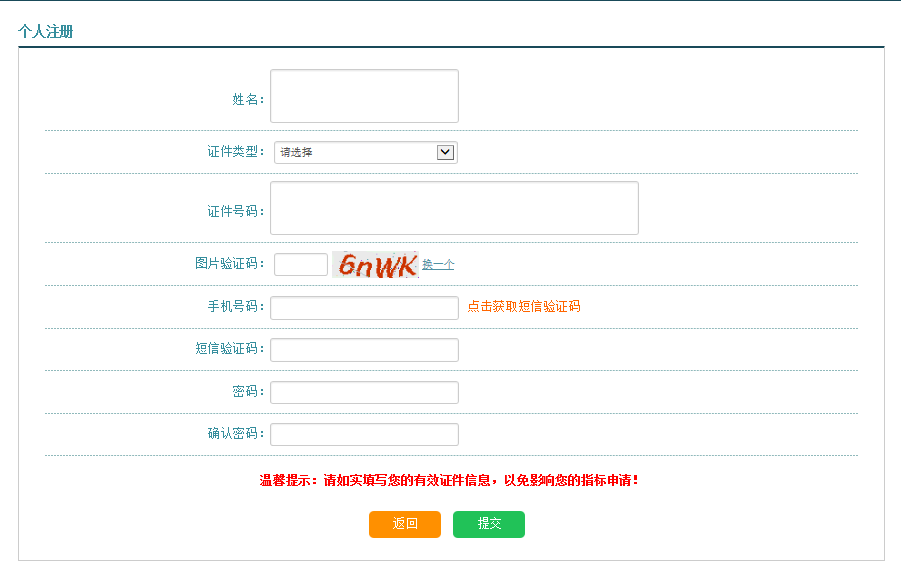The image size is (901, 562).
Task: Focus the 证件号码 ID number text box
Action: coord(454,208)
